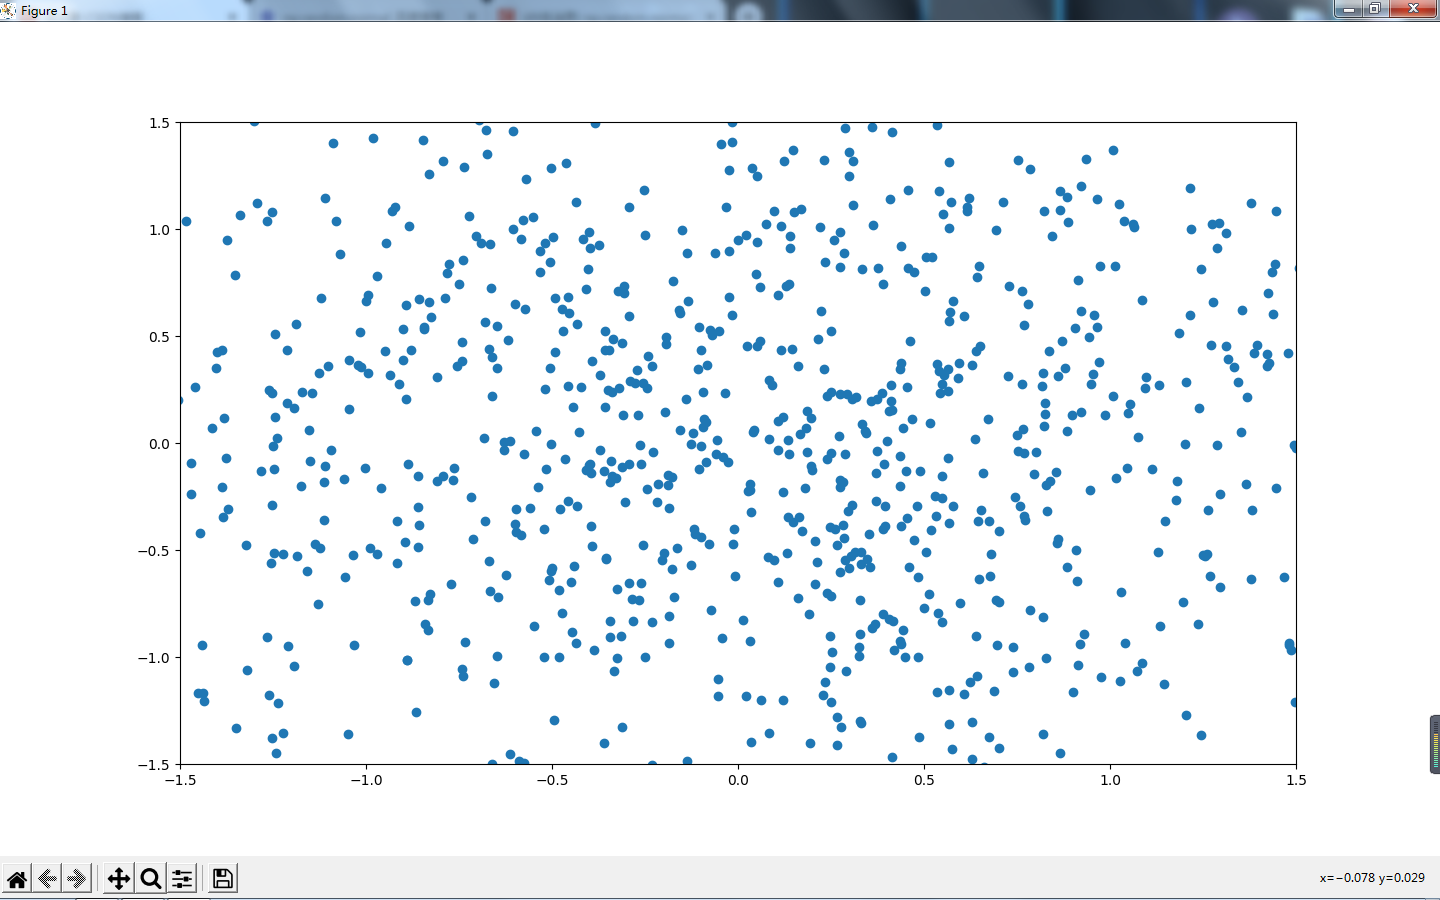Image resolution: width=1440 pixels, height=900 pixels.
Task: Save the figure with the disk icon
Action: (223, 879)
